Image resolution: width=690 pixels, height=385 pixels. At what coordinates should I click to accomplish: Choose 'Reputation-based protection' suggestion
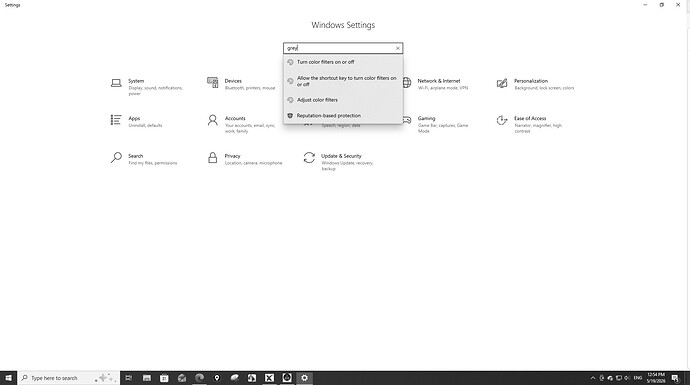[343, 115]
